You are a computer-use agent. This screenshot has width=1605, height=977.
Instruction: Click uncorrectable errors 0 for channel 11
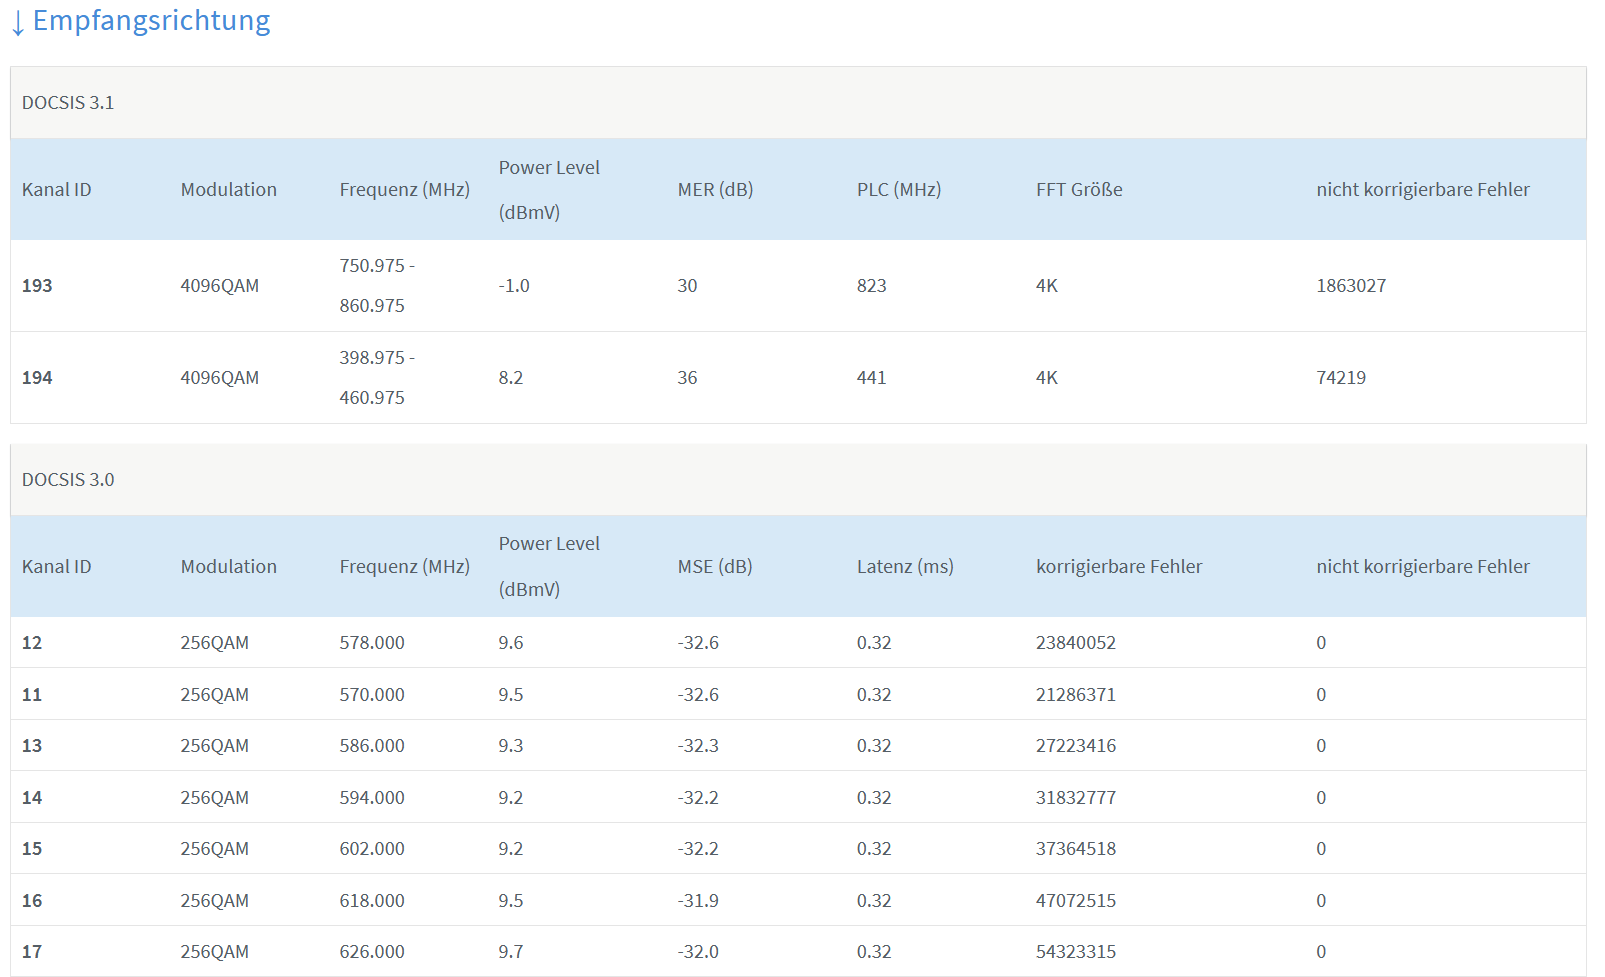tap(1321, 695)
